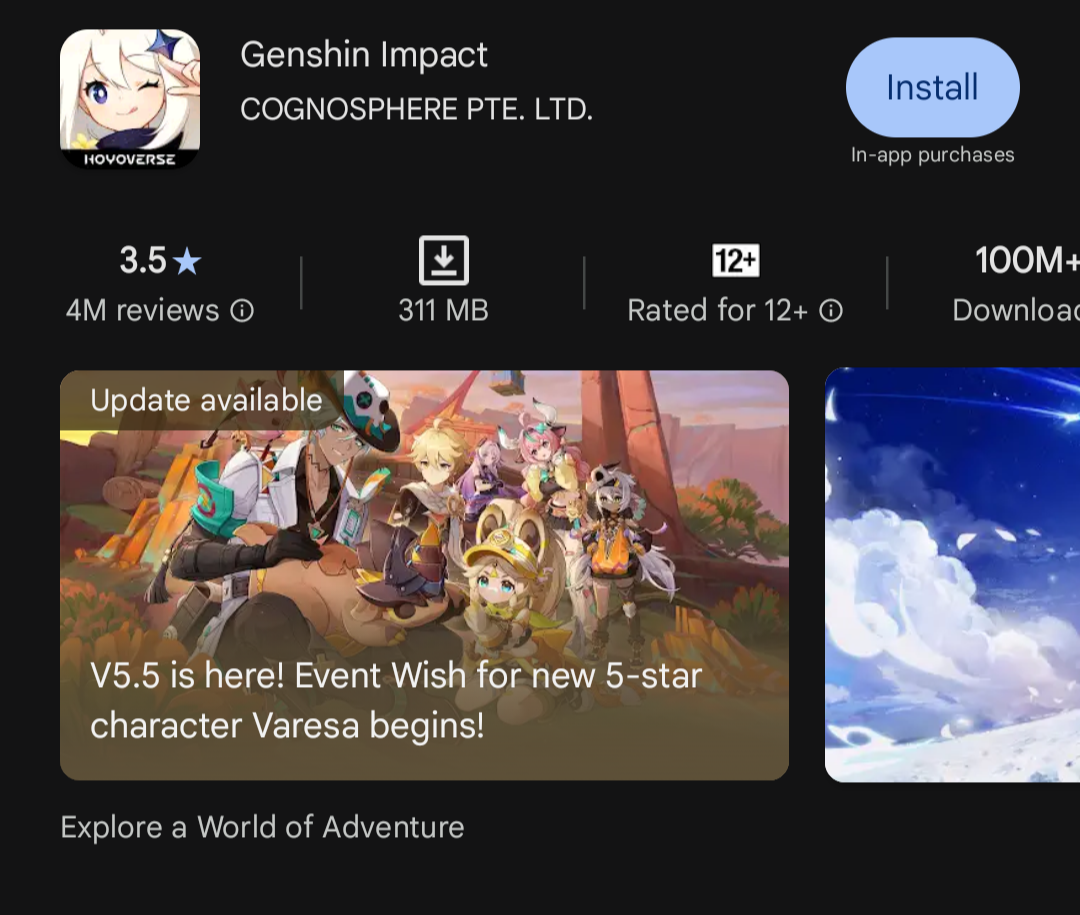Tap the Update available label on banner
Viewport: 1080px width, 915px height.
207,400
